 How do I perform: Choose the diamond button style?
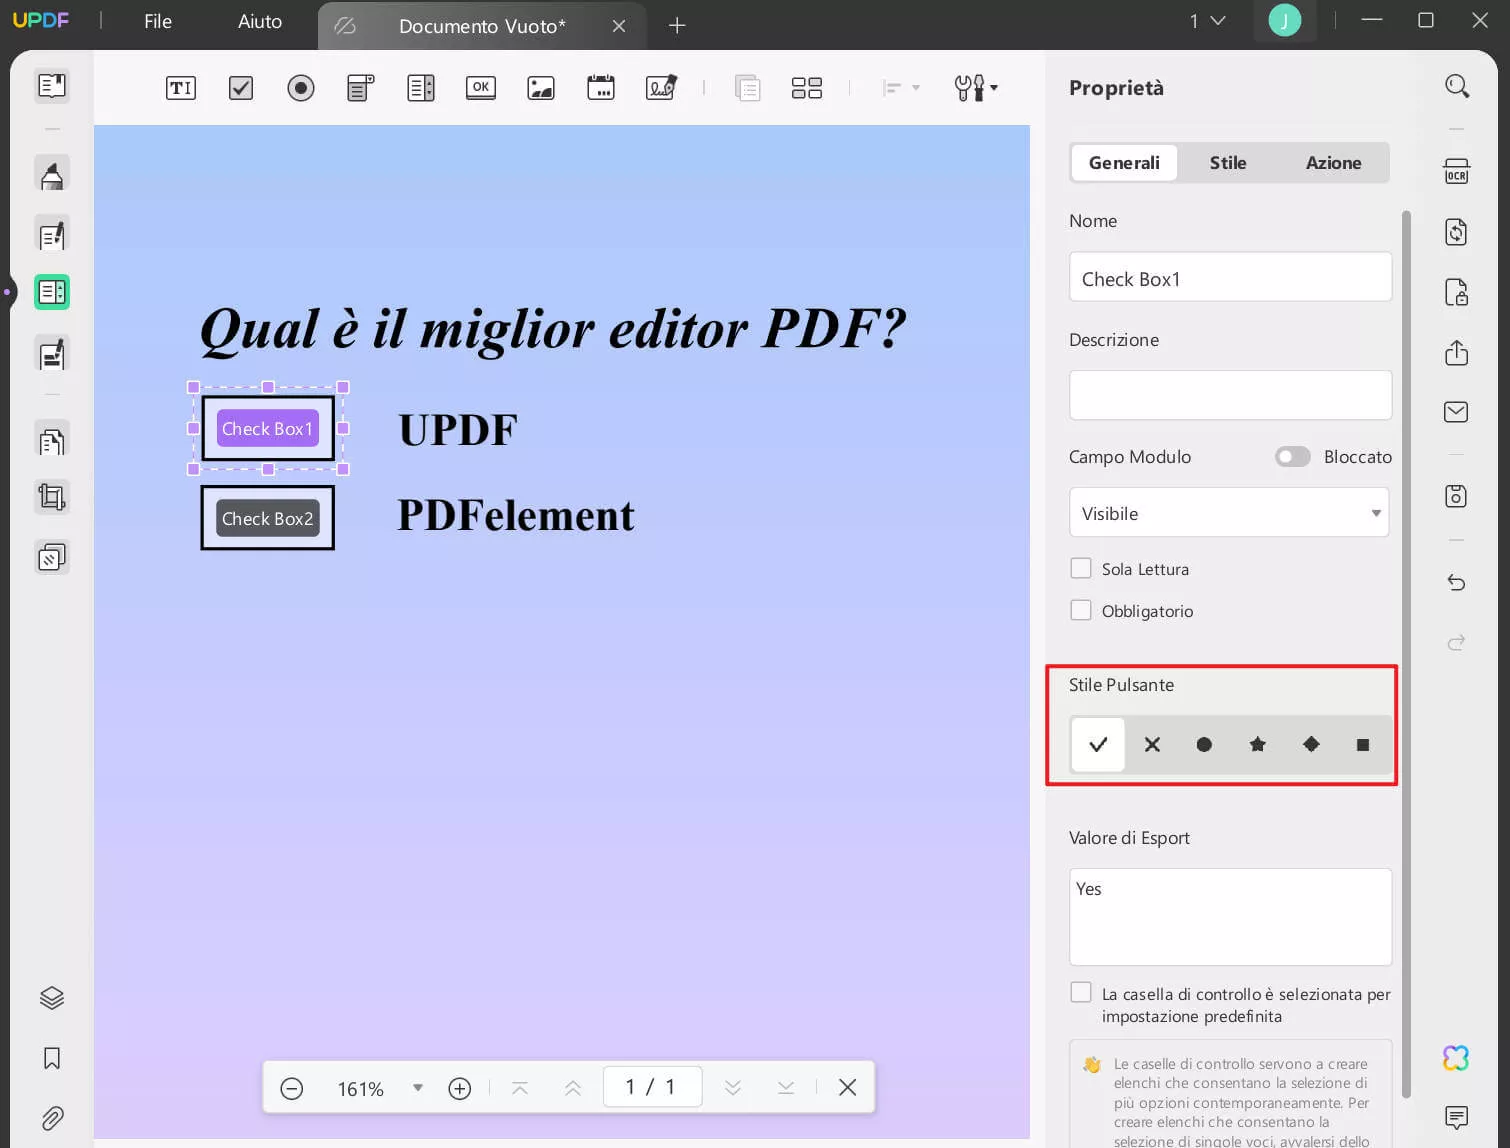coord(1311,744)
